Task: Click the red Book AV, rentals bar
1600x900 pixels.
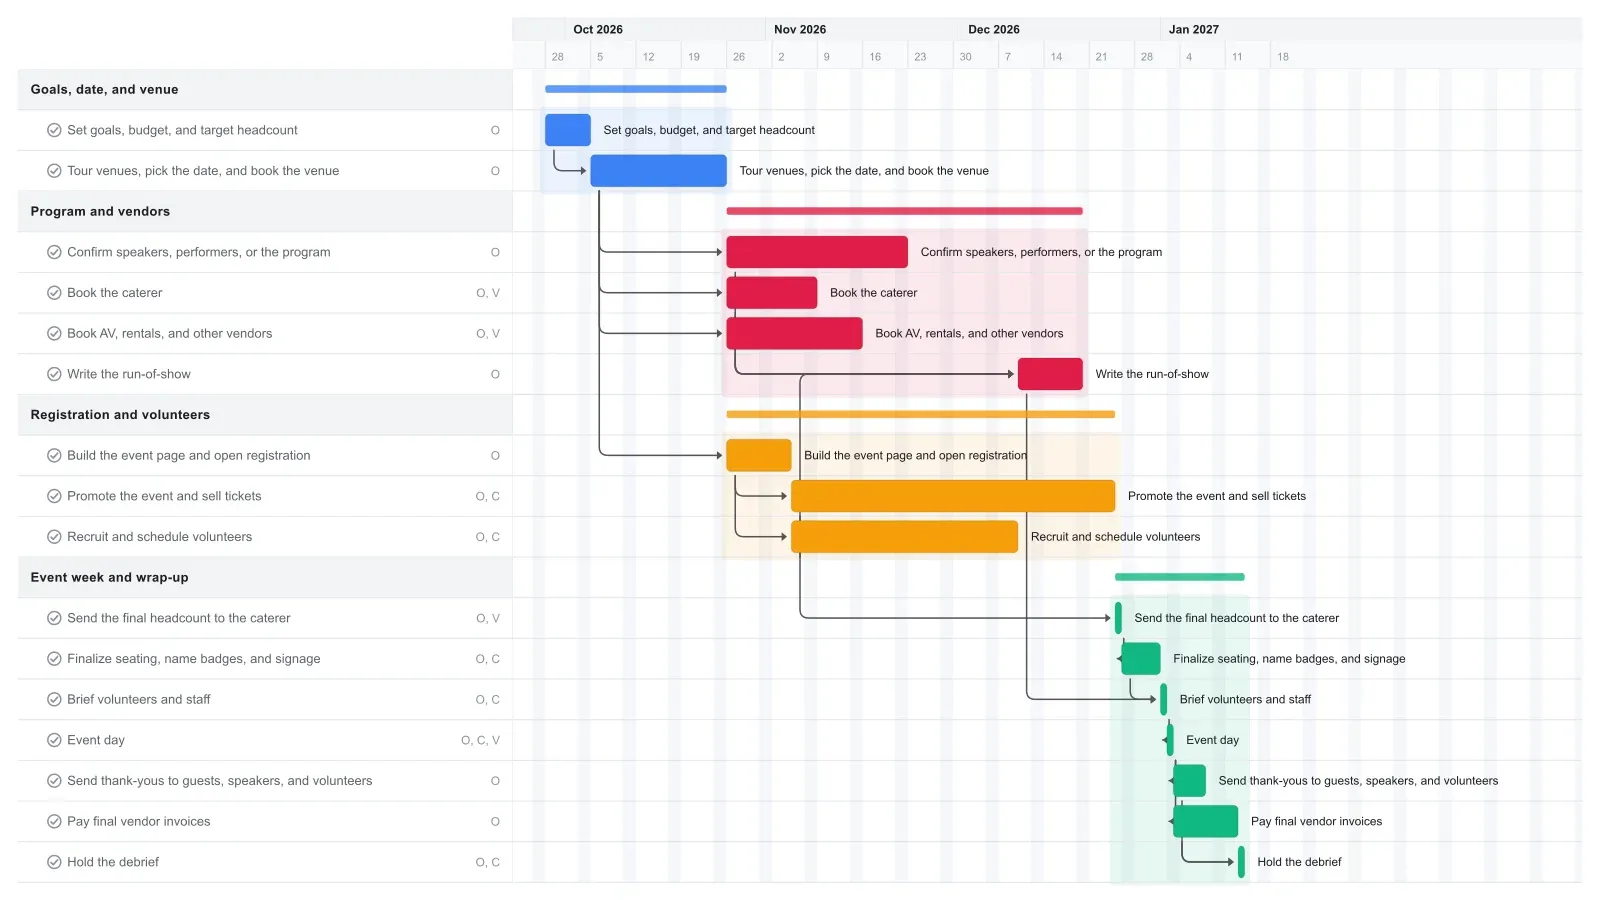Action: pos(795,333)
